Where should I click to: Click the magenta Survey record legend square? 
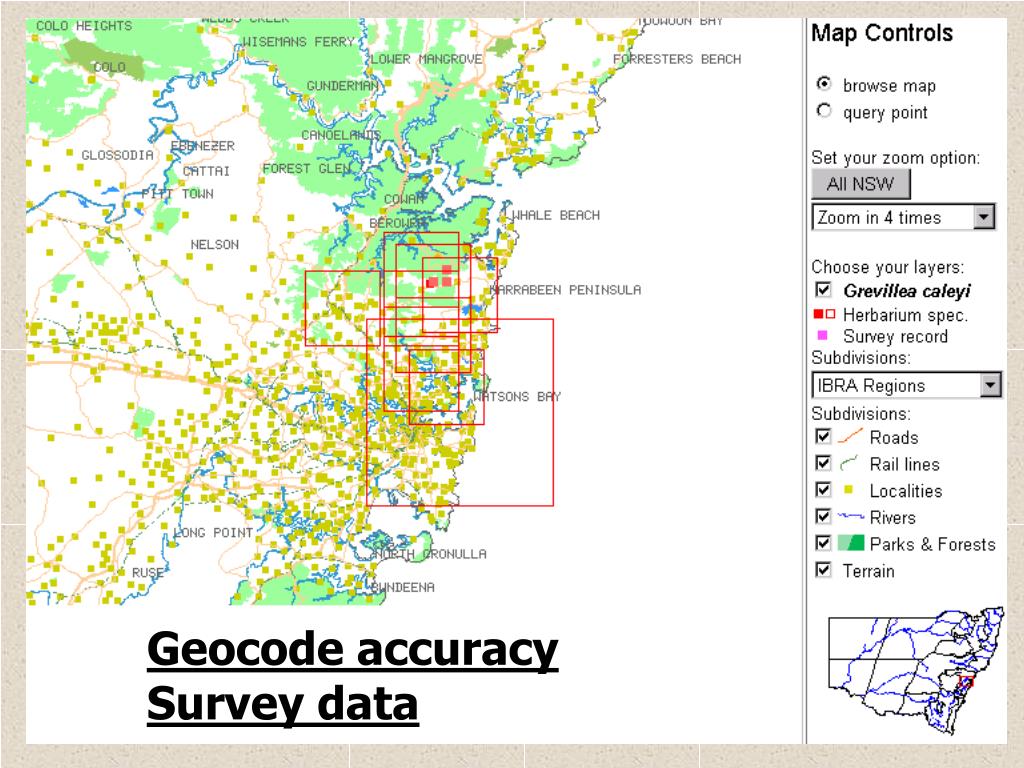coord(822,335)
